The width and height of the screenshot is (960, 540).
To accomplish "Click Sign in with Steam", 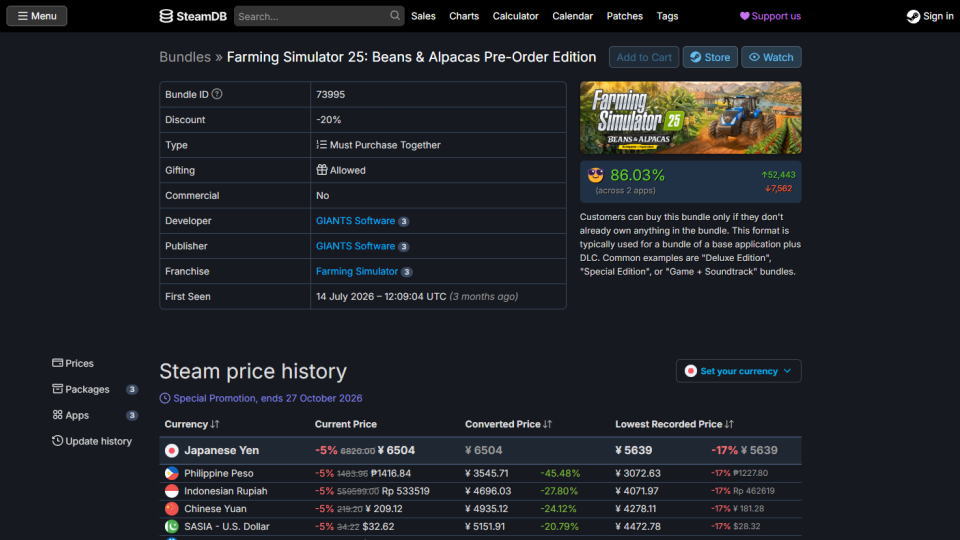I will (930, 16).
